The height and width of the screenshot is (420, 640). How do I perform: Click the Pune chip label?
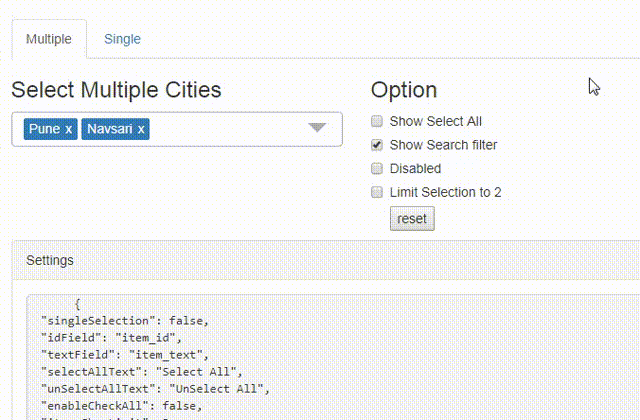pos(43,129)
